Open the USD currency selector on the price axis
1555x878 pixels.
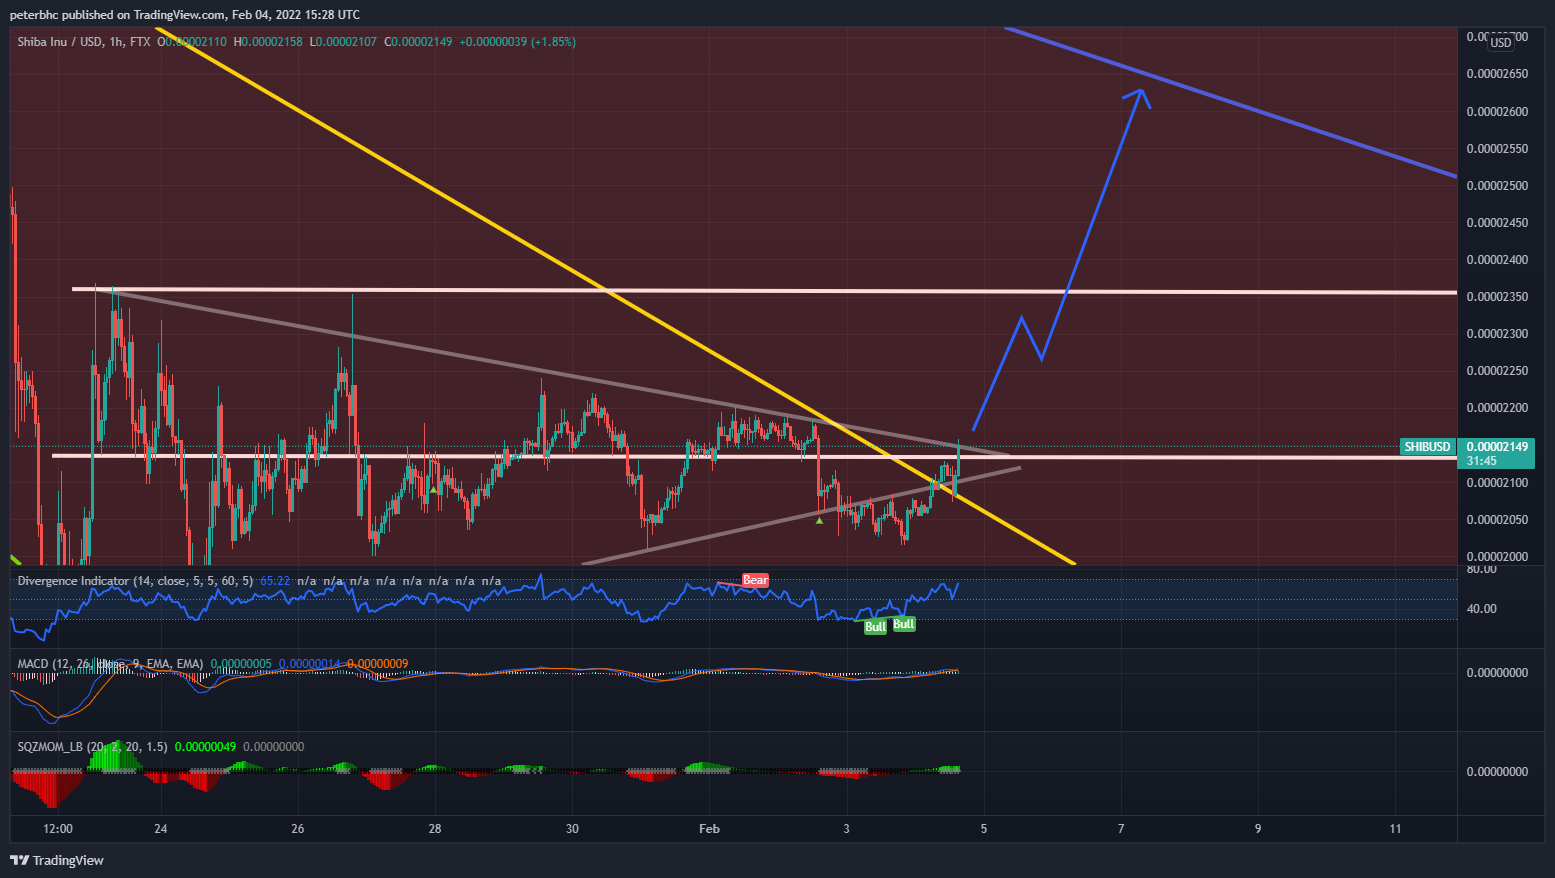pos(1501,43)
